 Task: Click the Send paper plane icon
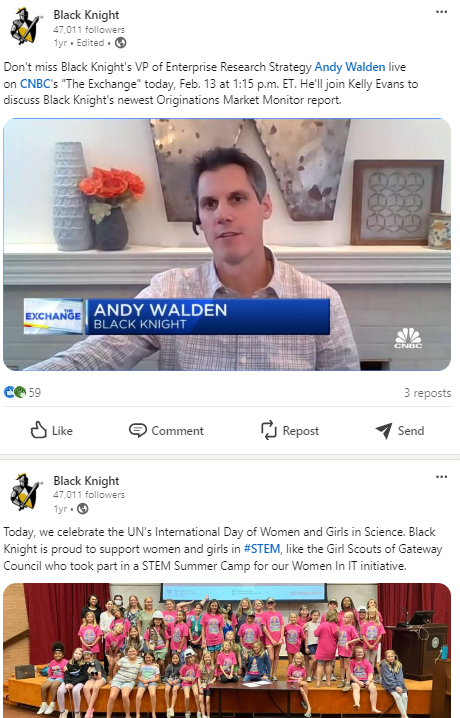[x=384, y=430]
